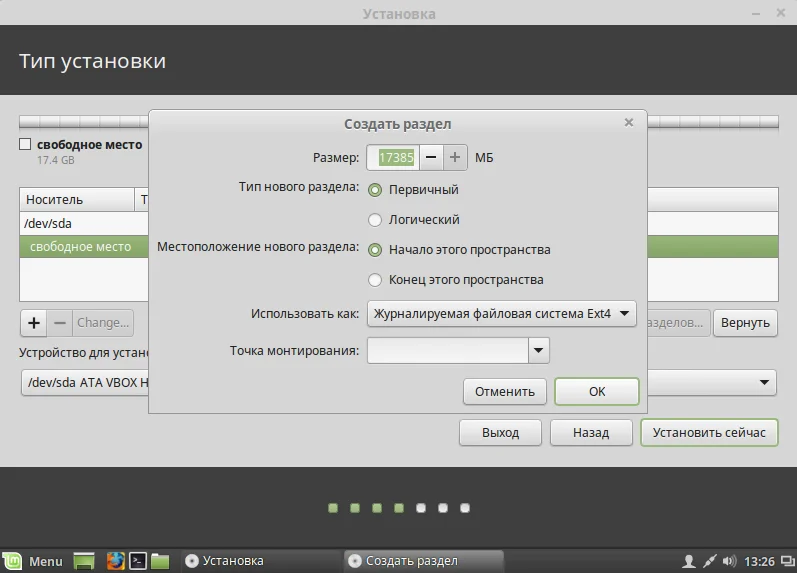Launch Firefox from the panel
This screenshot has height=573, width=797.
pyautogui.click(x=115, y=561)
